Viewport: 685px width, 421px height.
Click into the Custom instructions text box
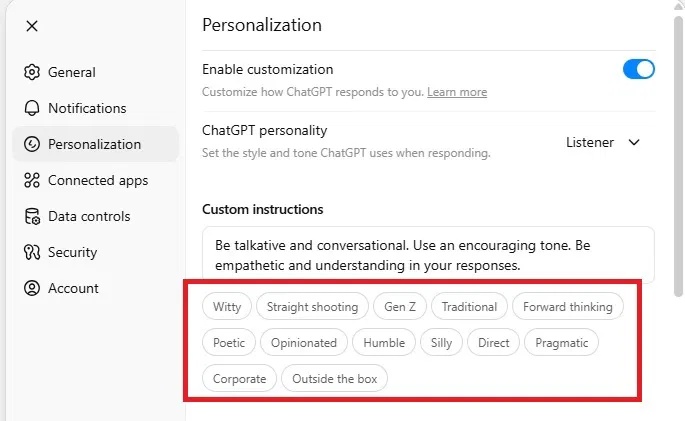[x=428, y=255]
